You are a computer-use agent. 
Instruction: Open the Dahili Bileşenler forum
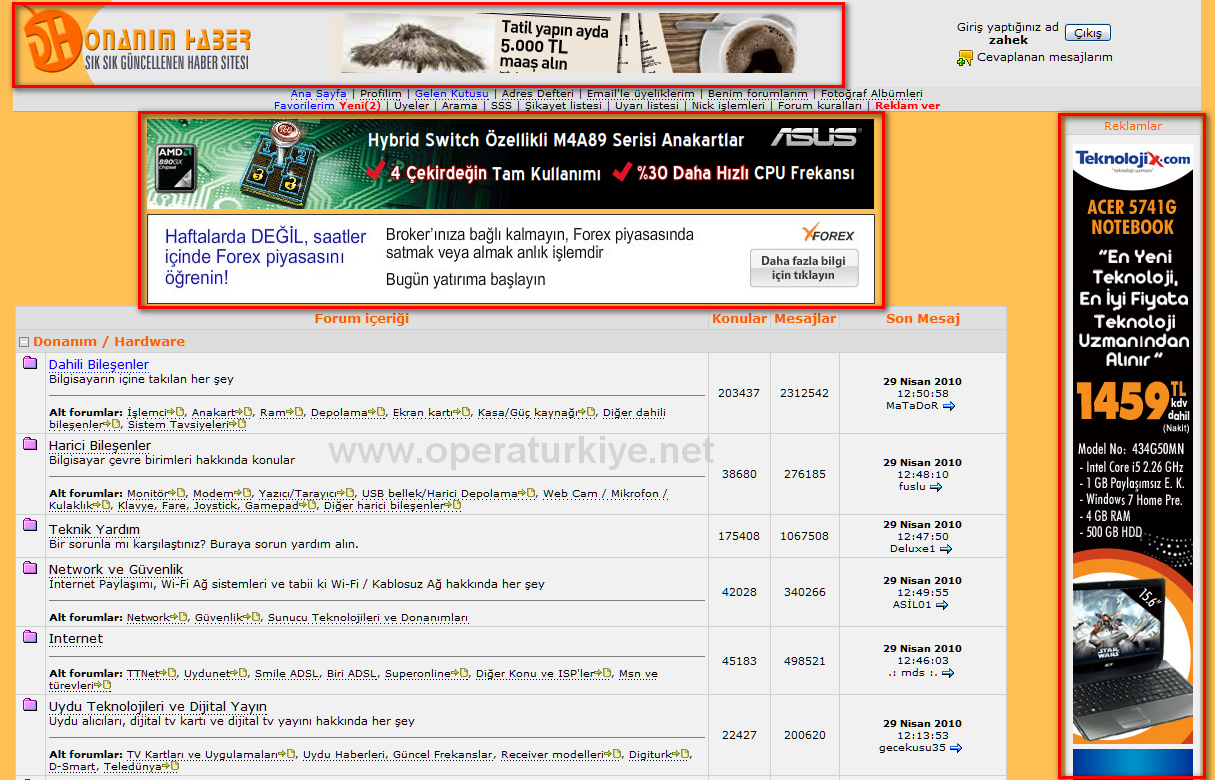(99, 364)
